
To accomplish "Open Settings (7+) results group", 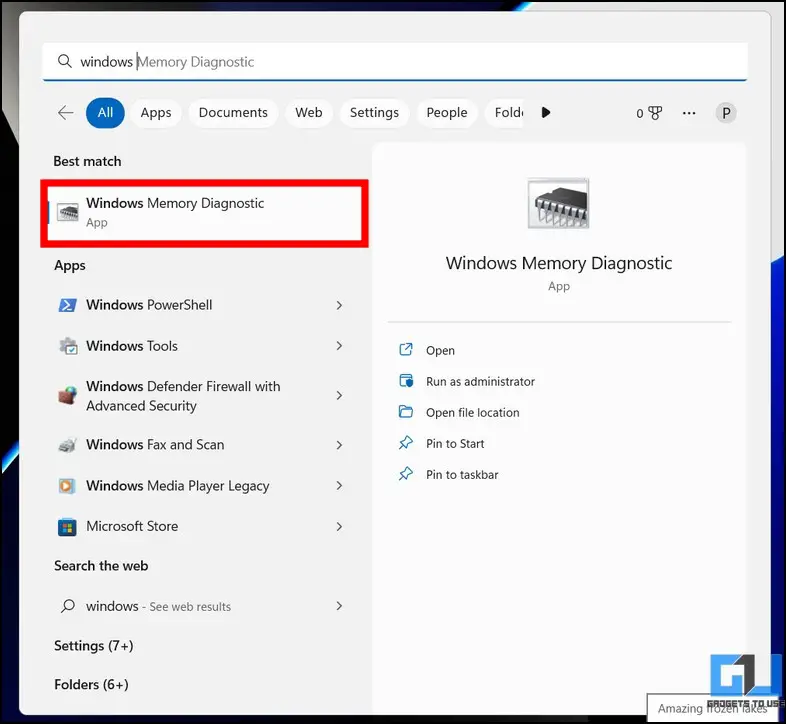I will 94,646.
